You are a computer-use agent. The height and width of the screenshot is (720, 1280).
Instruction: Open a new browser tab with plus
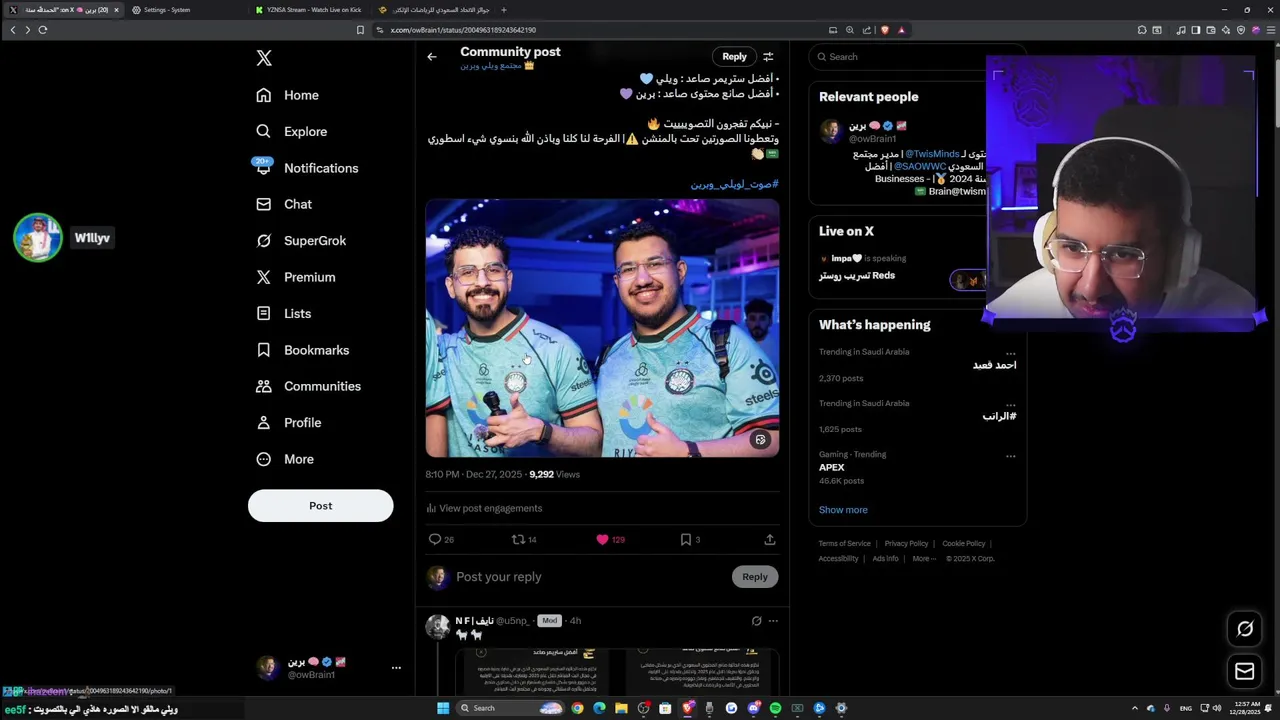pos(503,10)
